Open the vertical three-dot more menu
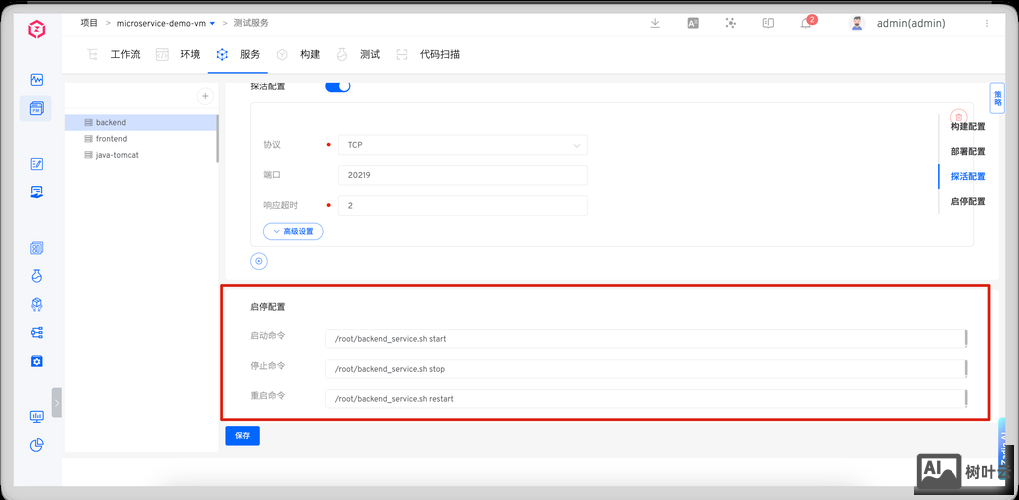 (x=987, y=23)
